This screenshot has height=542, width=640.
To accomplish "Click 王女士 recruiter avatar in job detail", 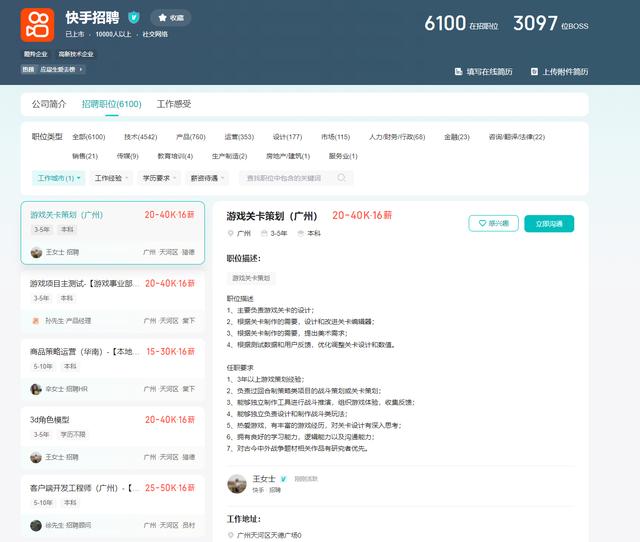I will coord(237,484).
